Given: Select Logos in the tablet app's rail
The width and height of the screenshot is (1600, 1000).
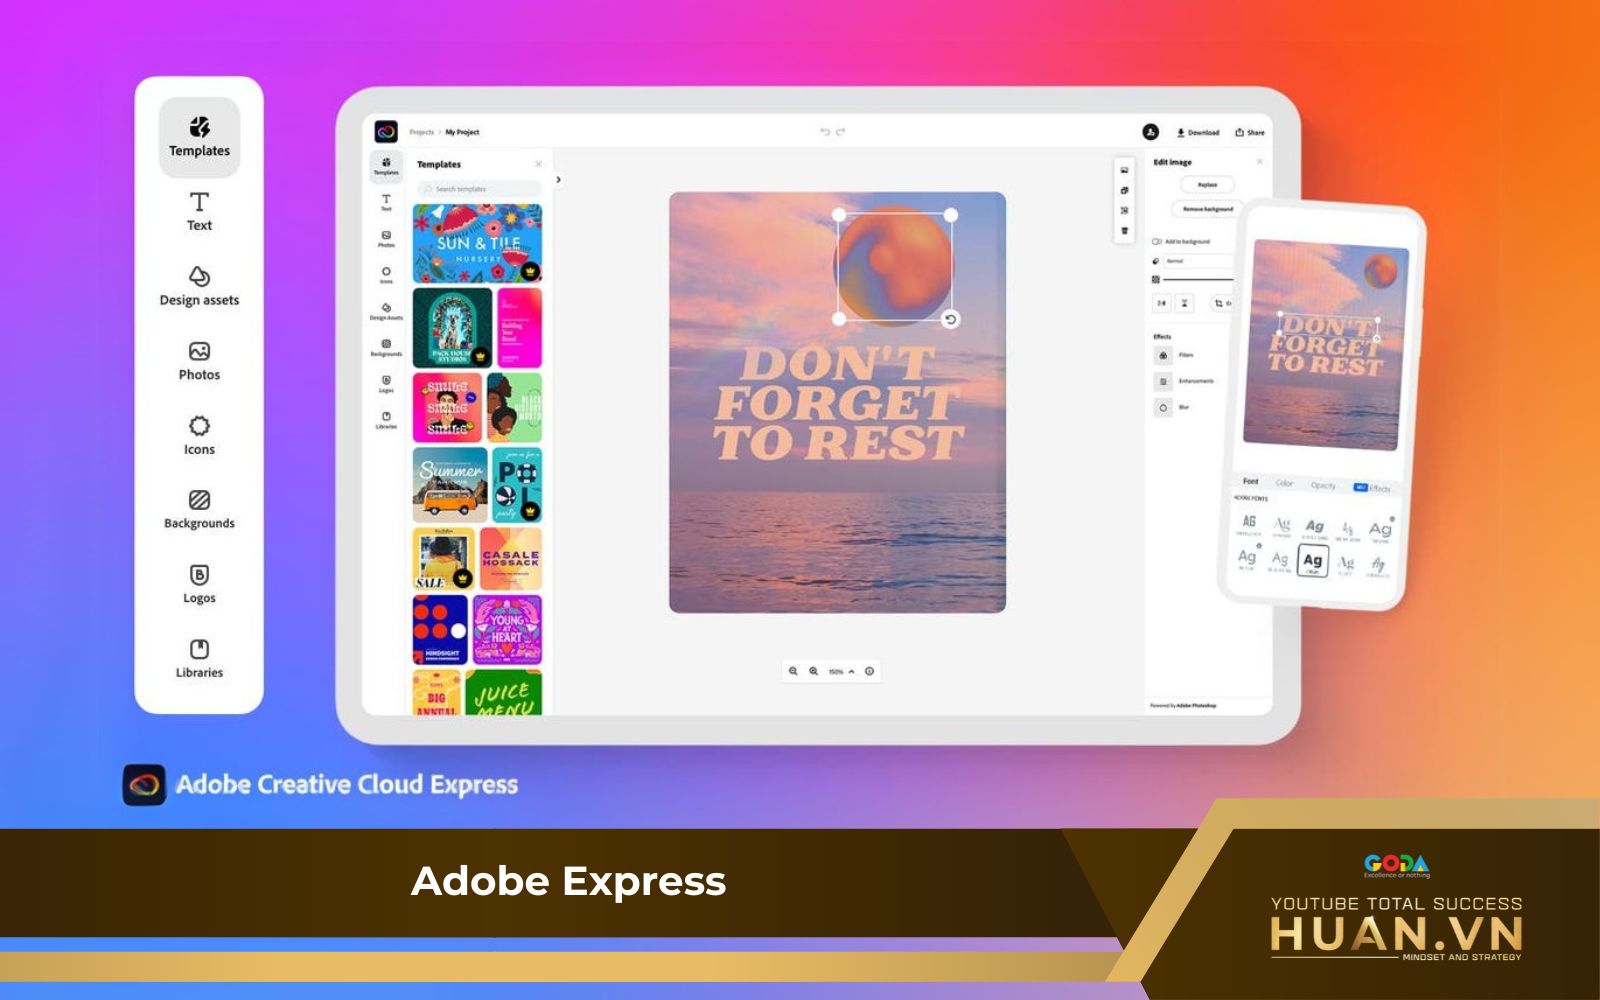Looking at the screenshot, I should coord(386,384).
